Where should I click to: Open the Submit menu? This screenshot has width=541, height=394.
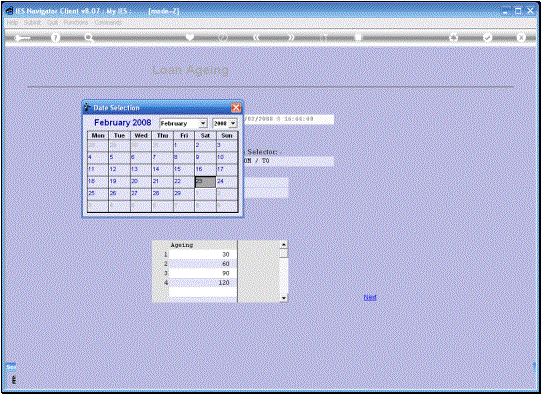tap(32, 22)
